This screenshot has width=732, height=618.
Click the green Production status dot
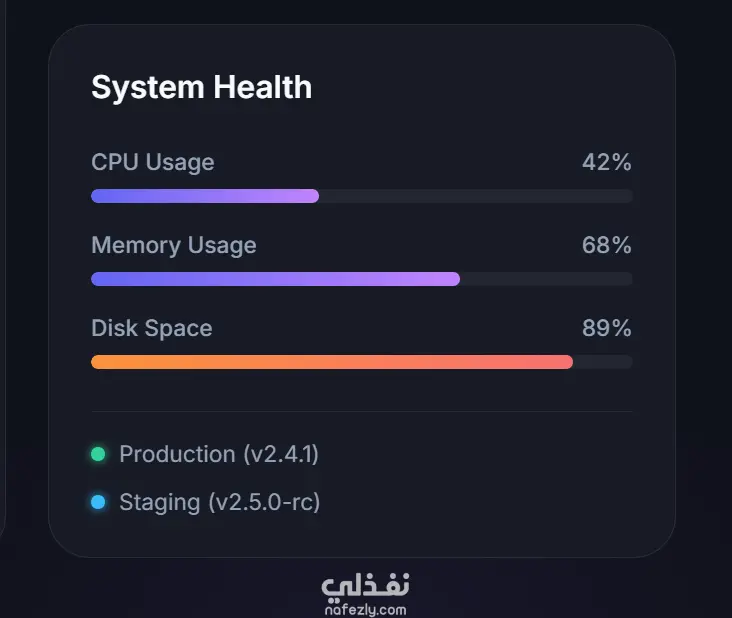[x=98, y=454]
